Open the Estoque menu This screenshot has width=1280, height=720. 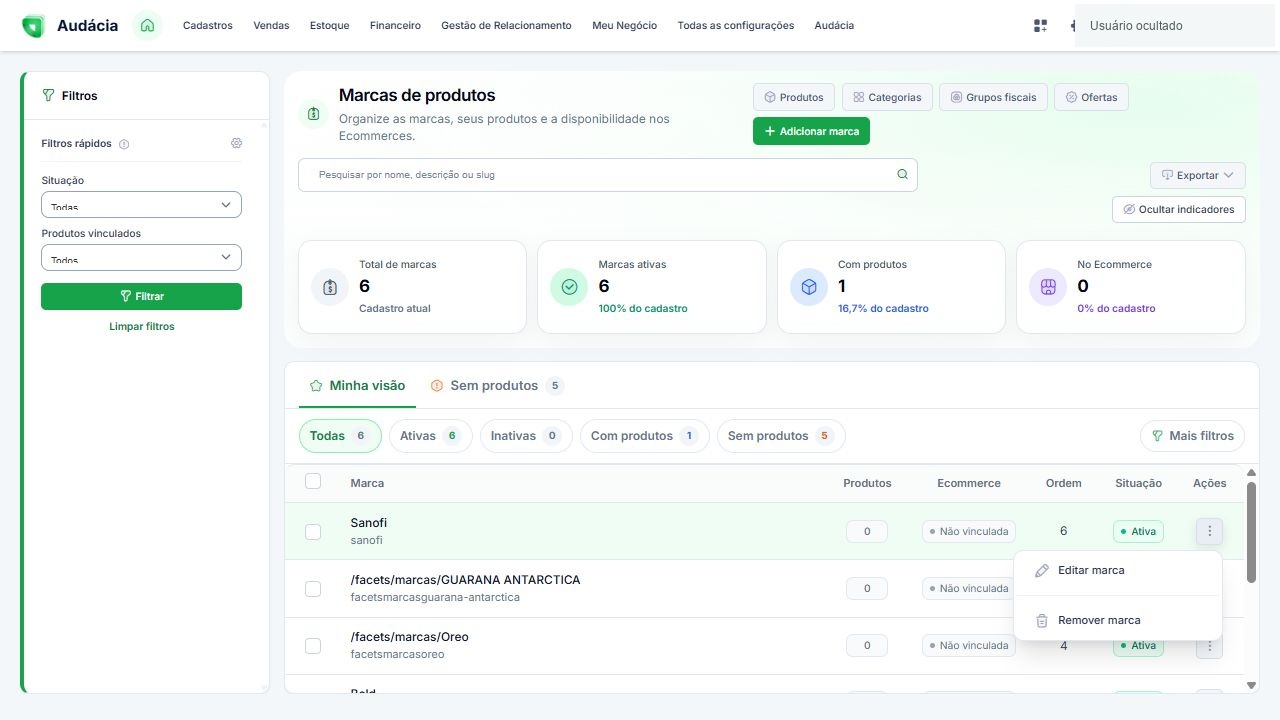(330, 26)
